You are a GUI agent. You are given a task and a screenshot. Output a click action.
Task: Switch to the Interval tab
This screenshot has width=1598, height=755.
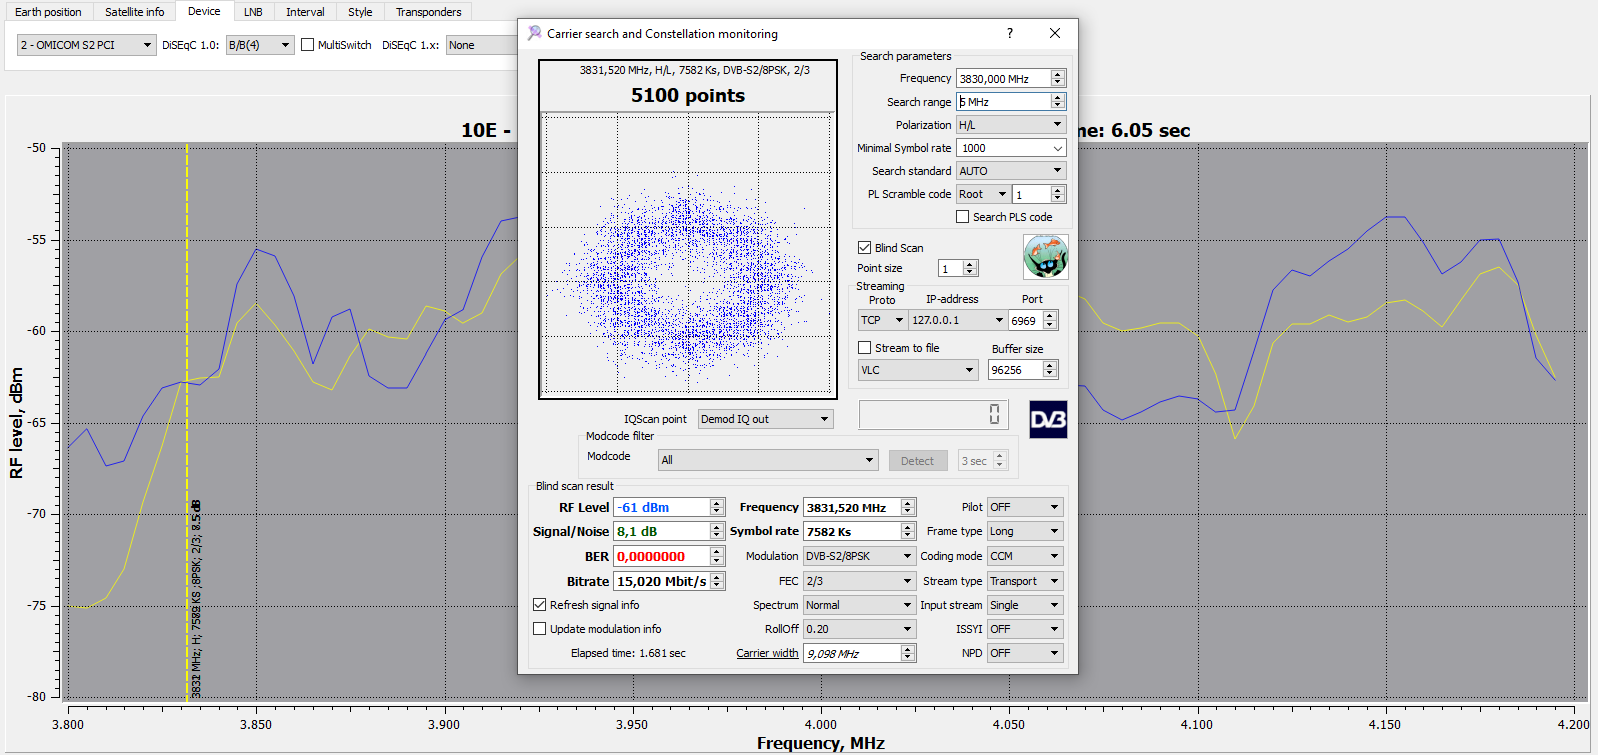coord(305,12)
